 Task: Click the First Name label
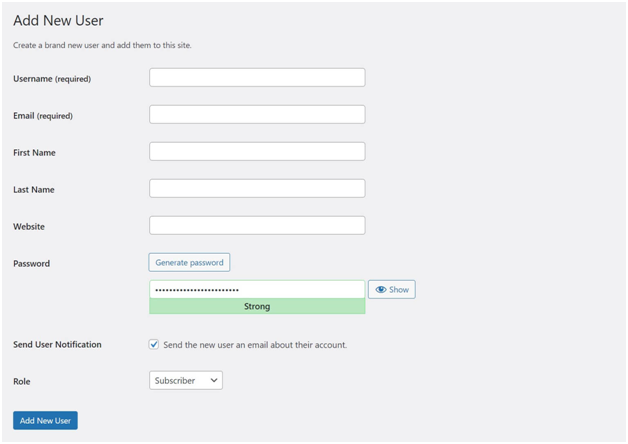(x=34, y=153)
